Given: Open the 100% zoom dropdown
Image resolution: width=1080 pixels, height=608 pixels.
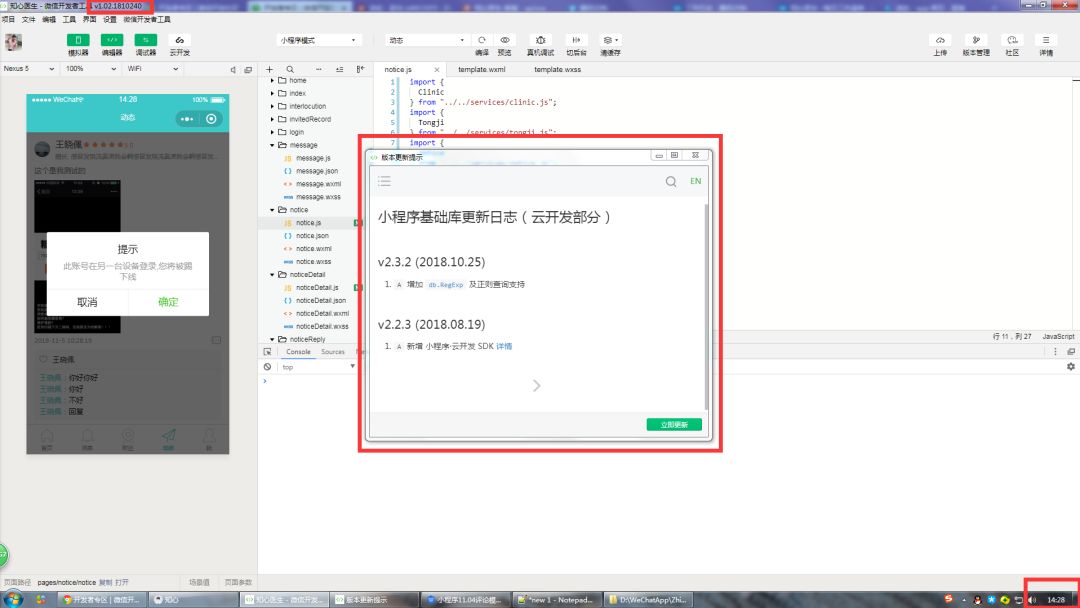Looking at the screenshot, I should (91, 69).
